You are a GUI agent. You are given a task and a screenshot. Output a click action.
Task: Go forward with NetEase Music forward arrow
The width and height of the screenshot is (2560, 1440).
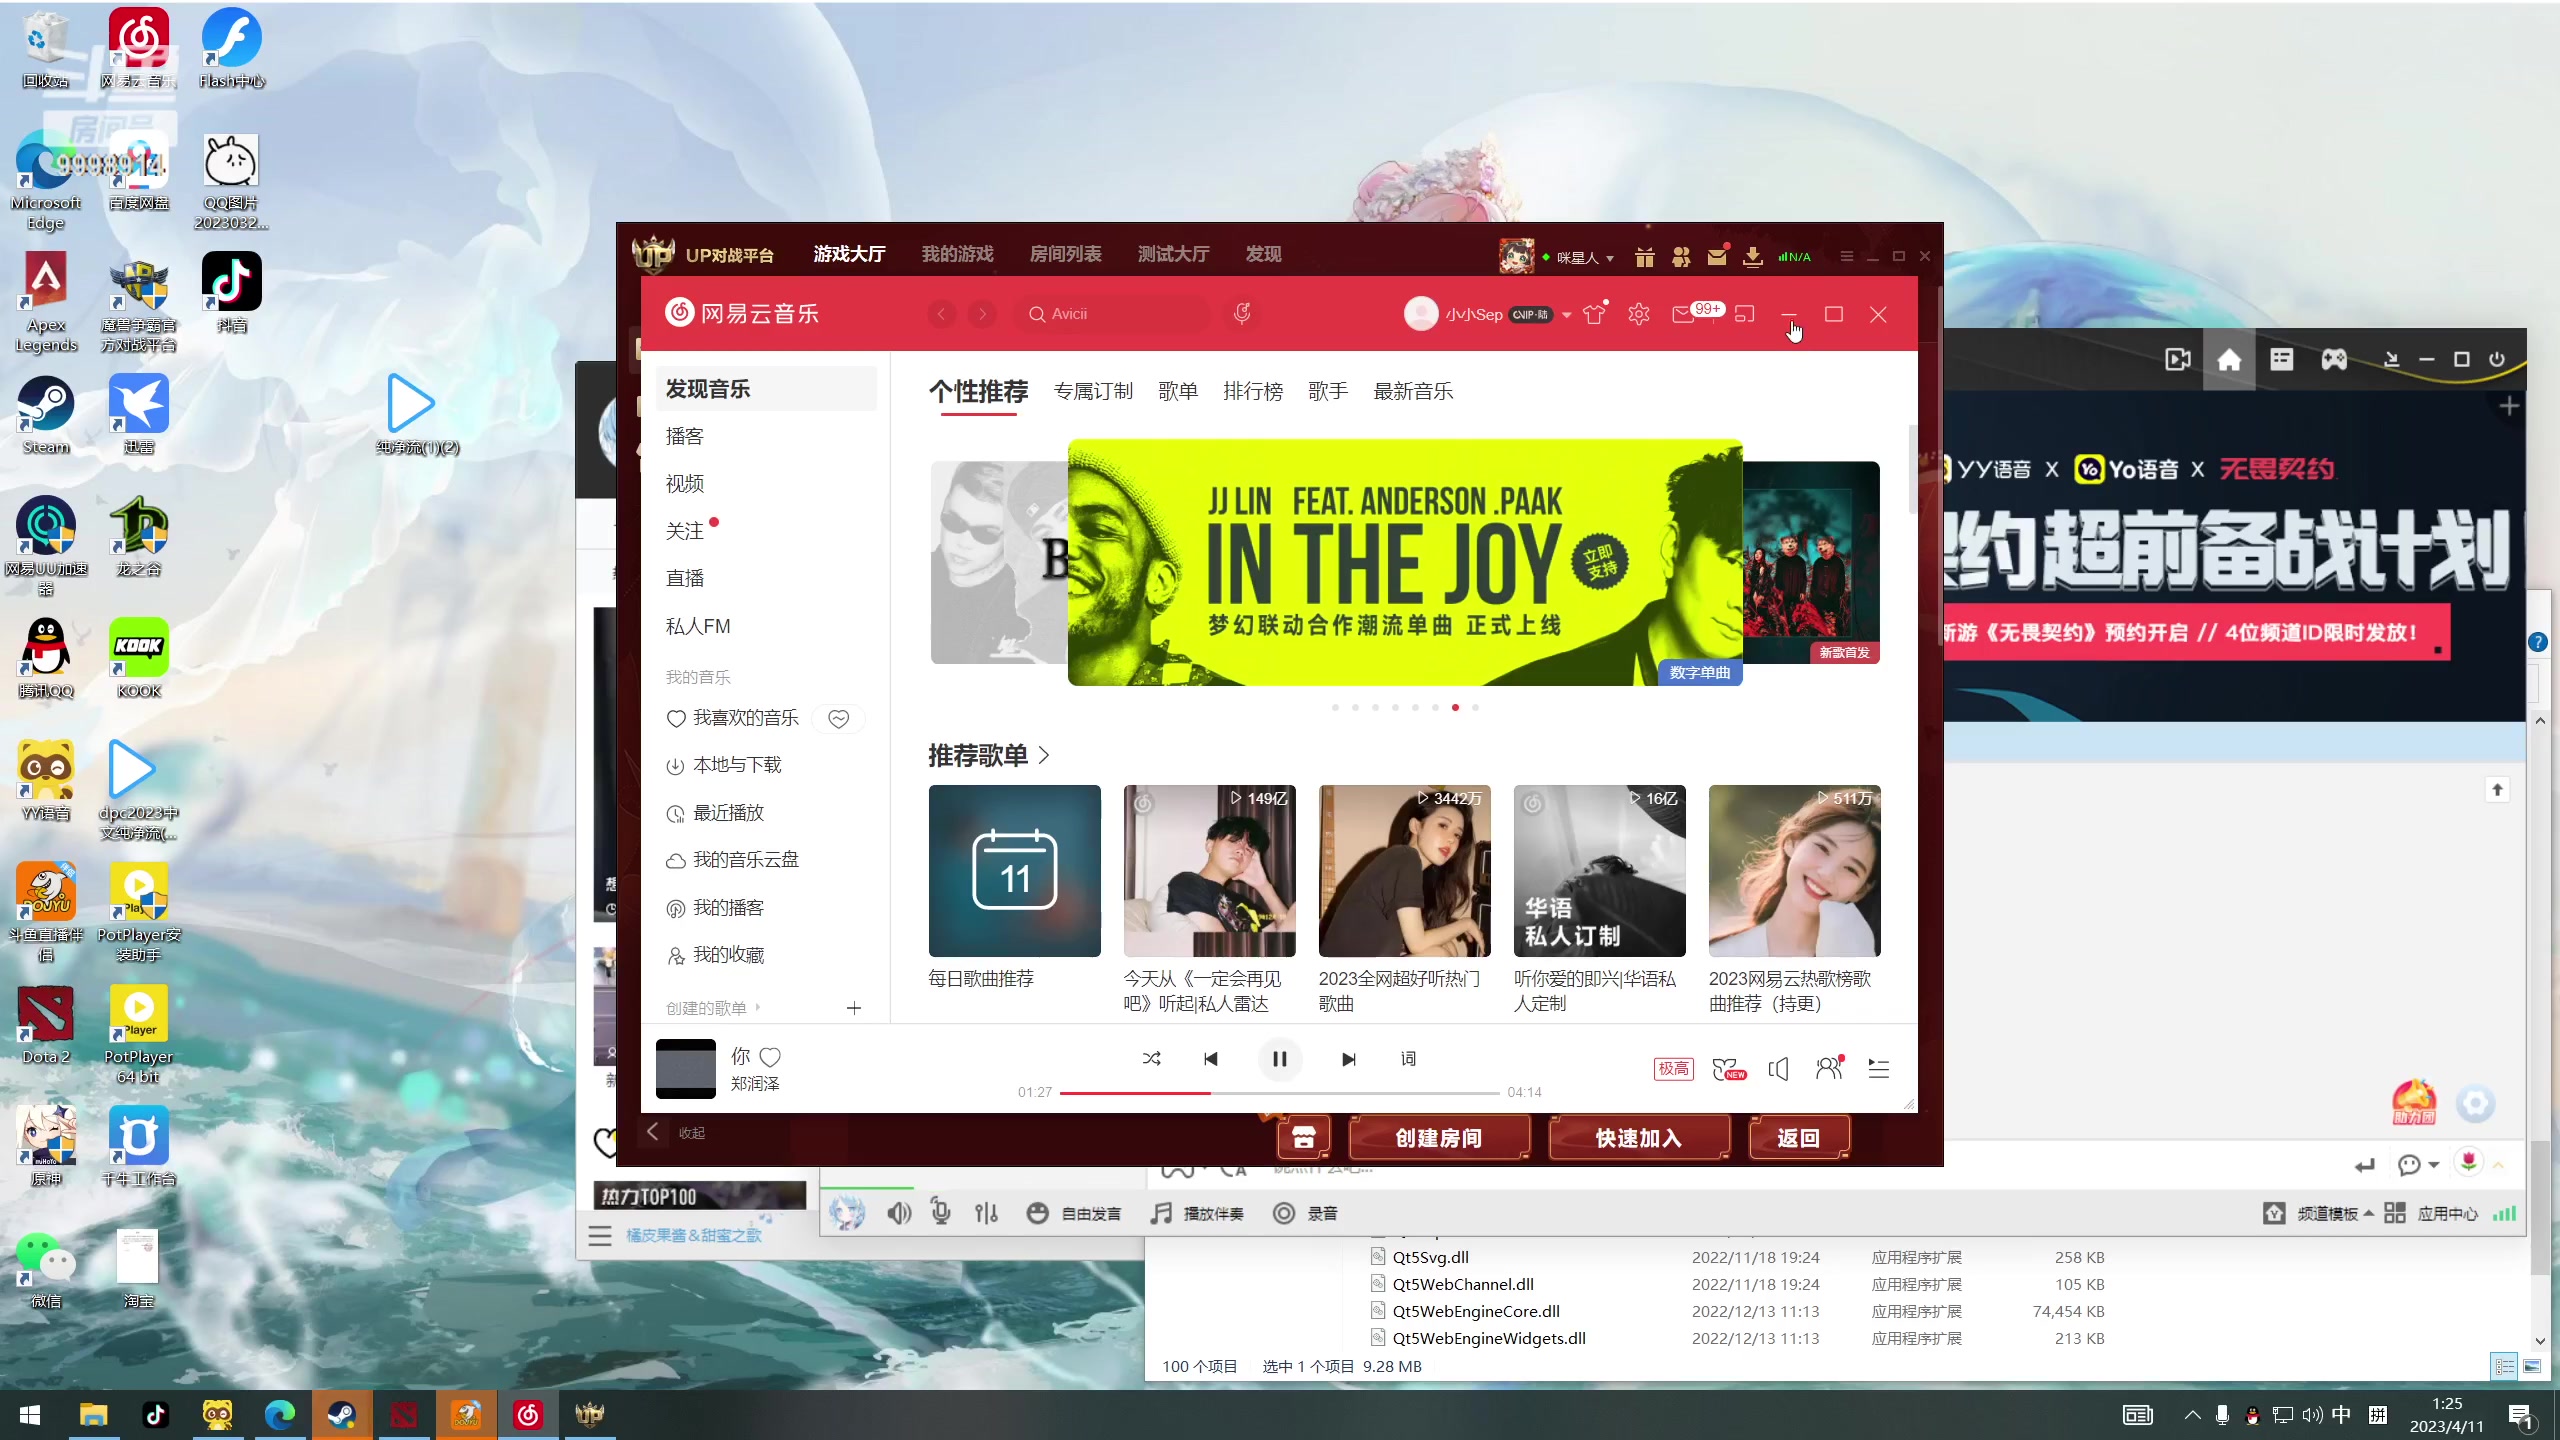click(x=983, y=314)
